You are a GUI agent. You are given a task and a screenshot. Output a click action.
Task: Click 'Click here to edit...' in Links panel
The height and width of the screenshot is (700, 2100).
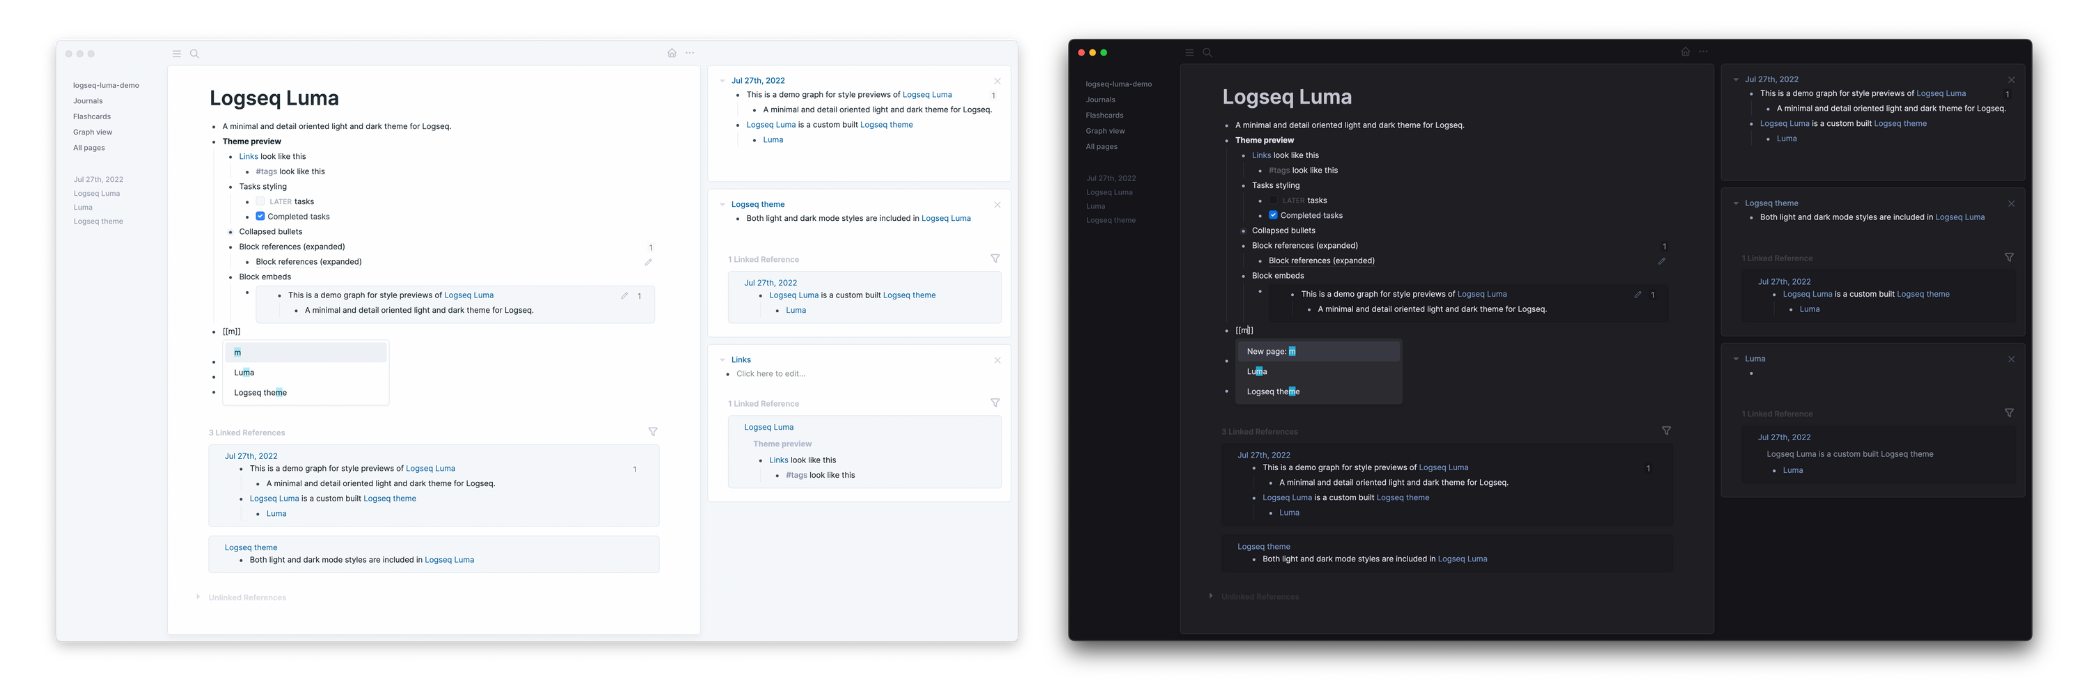click(771, 374)
